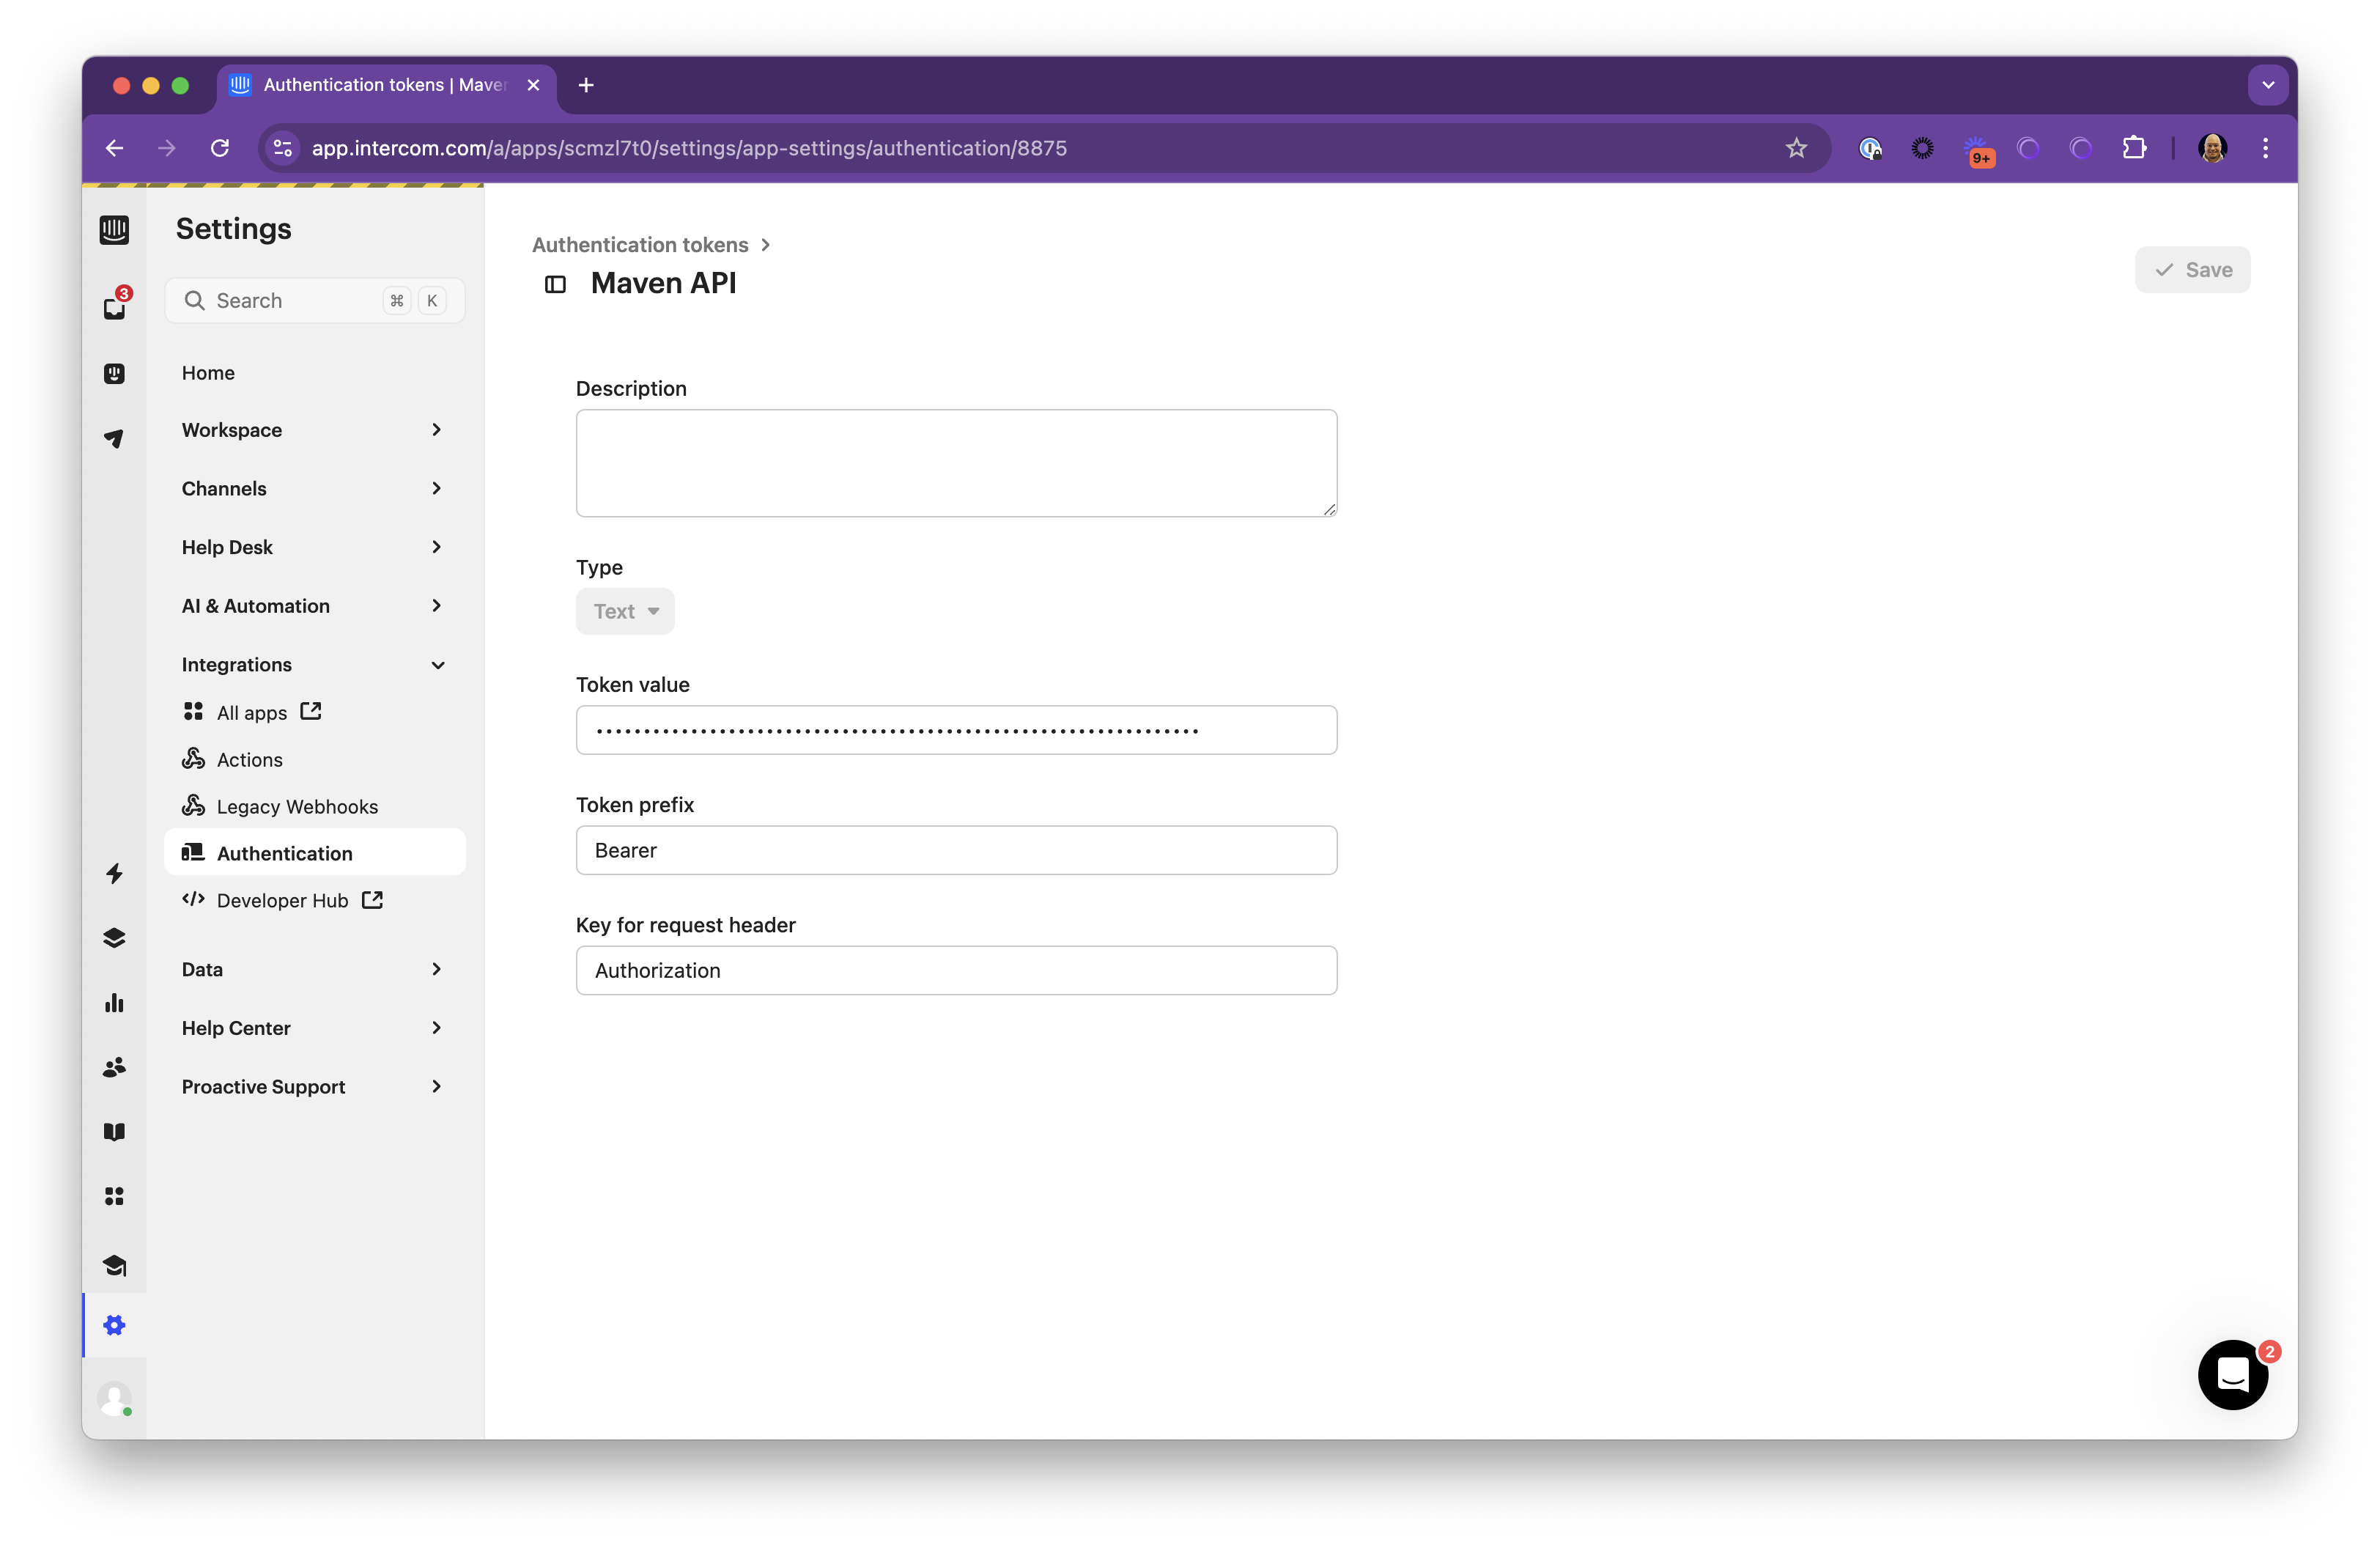Image resolution: width=2380 pixels, height=1548 pixels.
Task: Open the Developer Hub external link
Action: 283,900
